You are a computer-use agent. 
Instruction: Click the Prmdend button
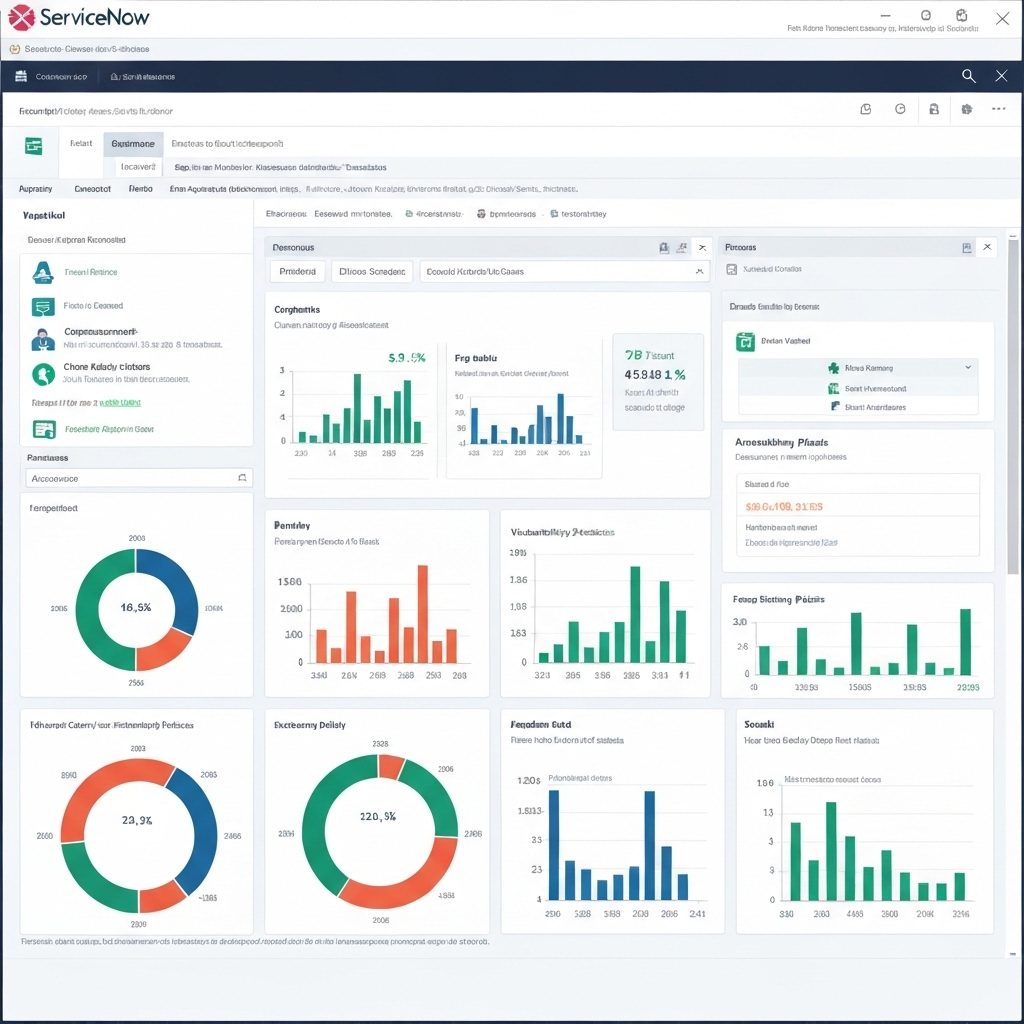coord(297,271)
